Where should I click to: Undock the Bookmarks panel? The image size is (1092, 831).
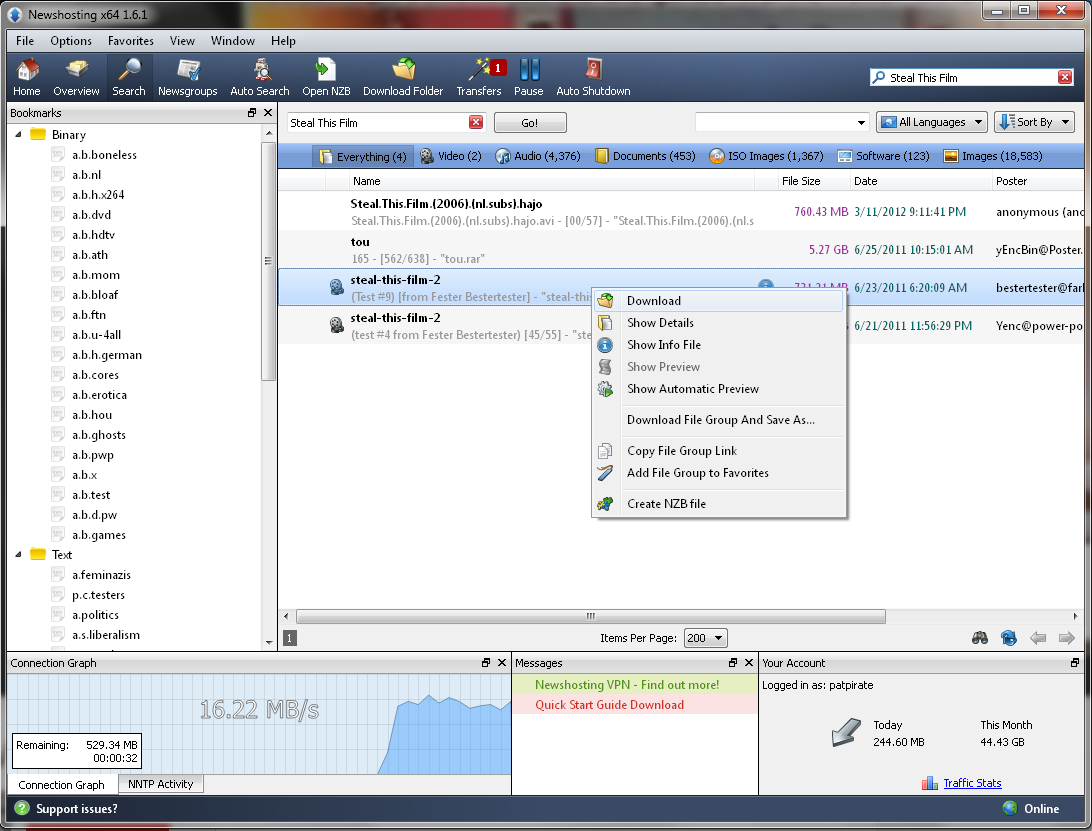252,112
